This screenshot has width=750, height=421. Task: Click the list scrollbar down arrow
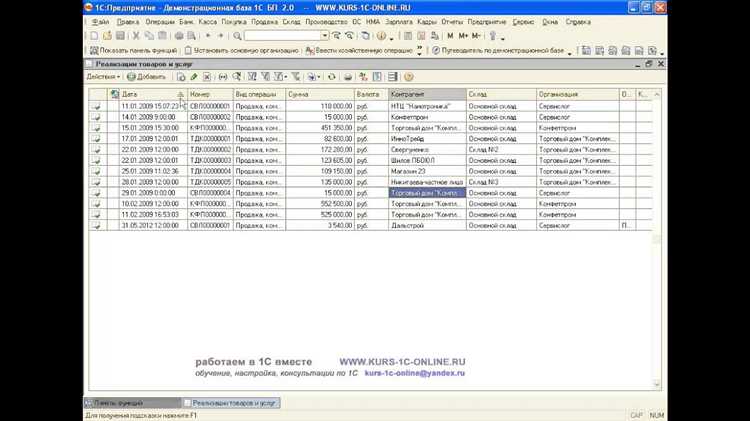pyautogui.click(x=657, y=384)
